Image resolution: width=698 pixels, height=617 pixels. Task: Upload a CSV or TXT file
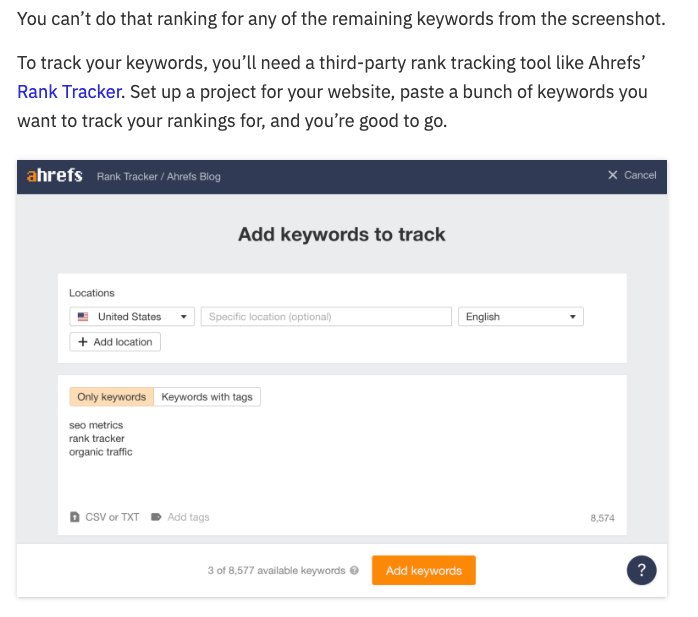pyautogui.click(x=105, y=517)
